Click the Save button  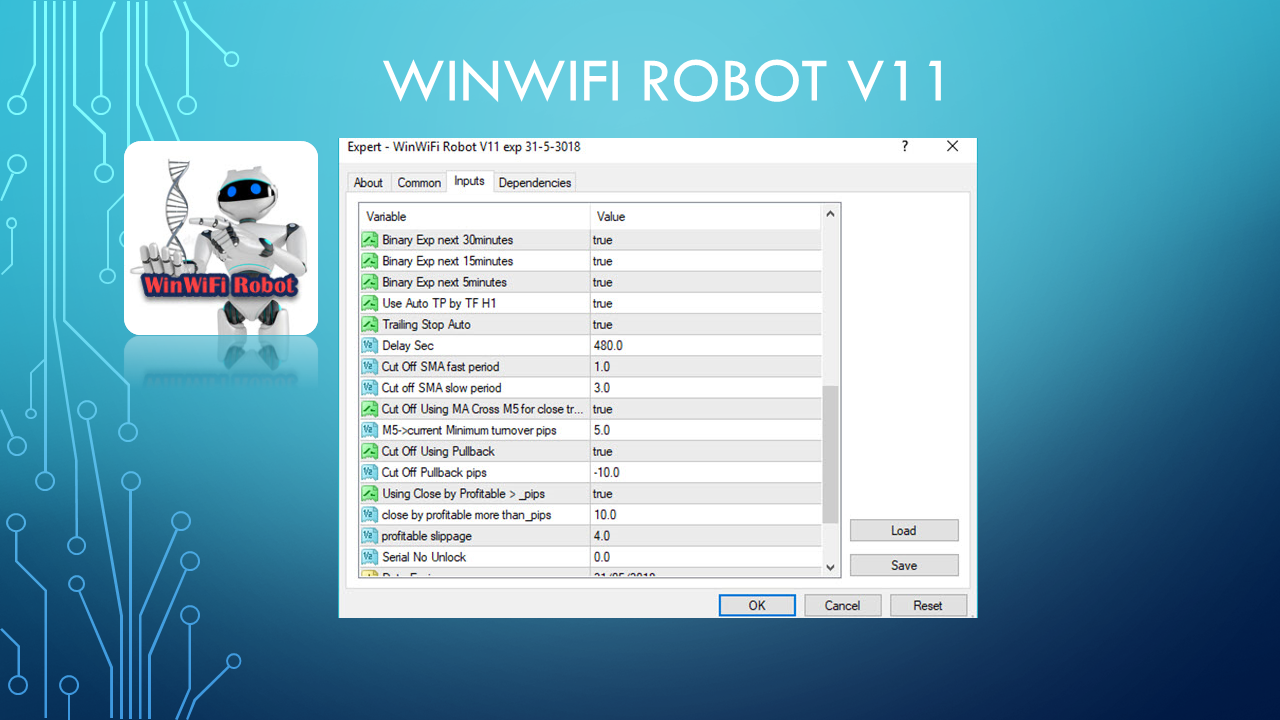pyautogui.click(x=904, y=565)
